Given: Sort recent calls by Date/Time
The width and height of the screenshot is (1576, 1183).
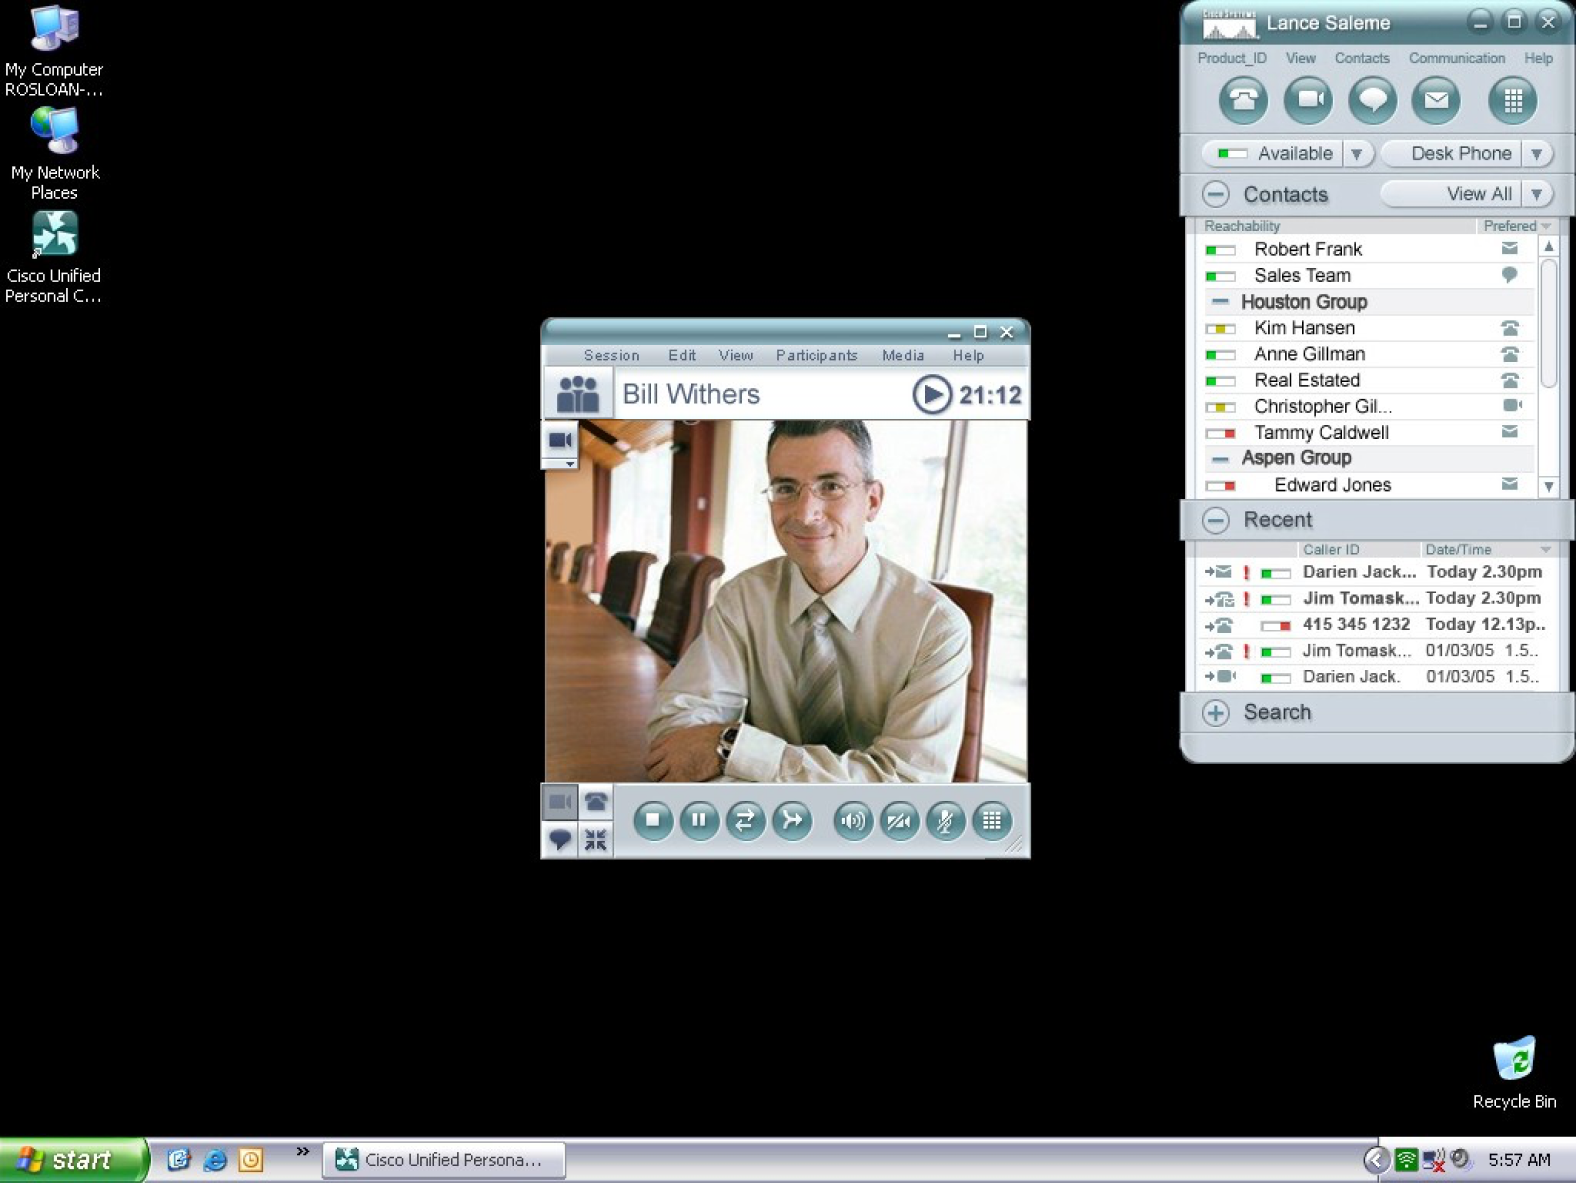Looking at the screenshot, I should tap(1488, 550).
